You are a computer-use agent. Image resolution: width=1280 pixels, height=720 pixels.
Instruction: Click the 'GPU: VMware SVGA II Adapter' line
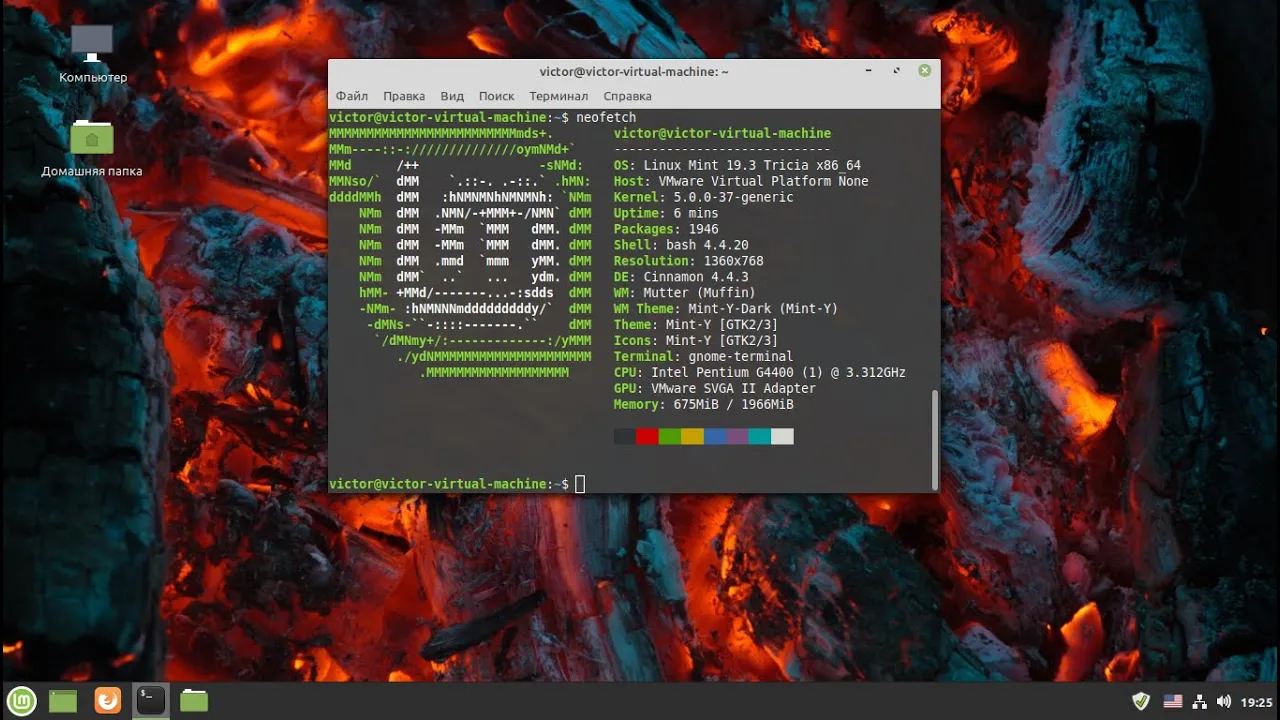point(715,389)
